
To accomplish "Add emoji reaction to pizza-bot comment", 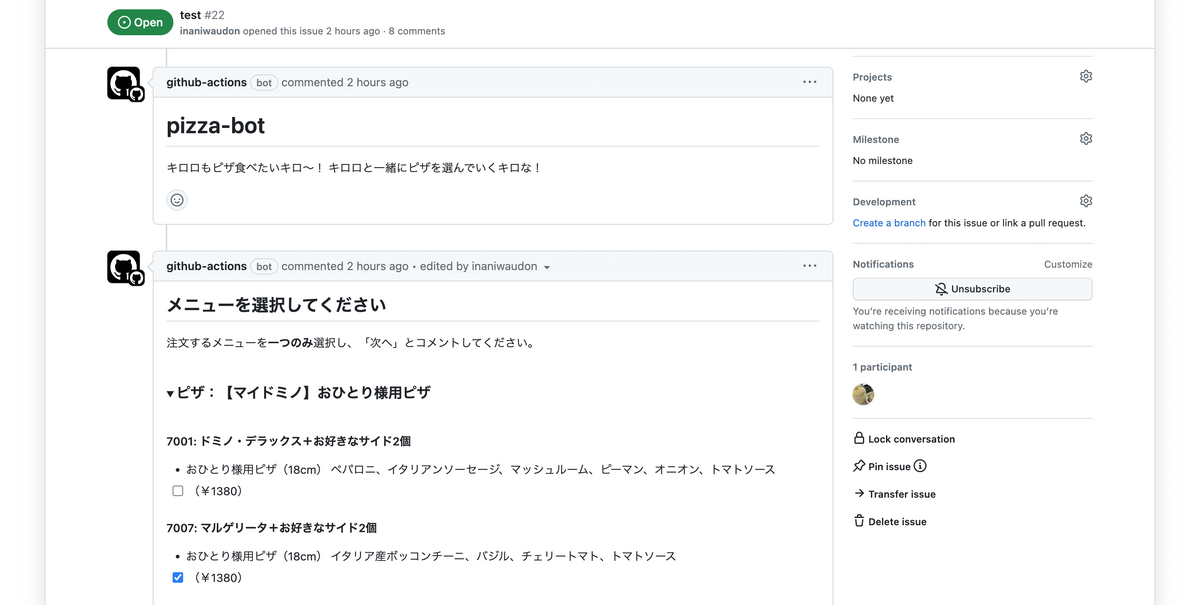I will pos(177,200).
